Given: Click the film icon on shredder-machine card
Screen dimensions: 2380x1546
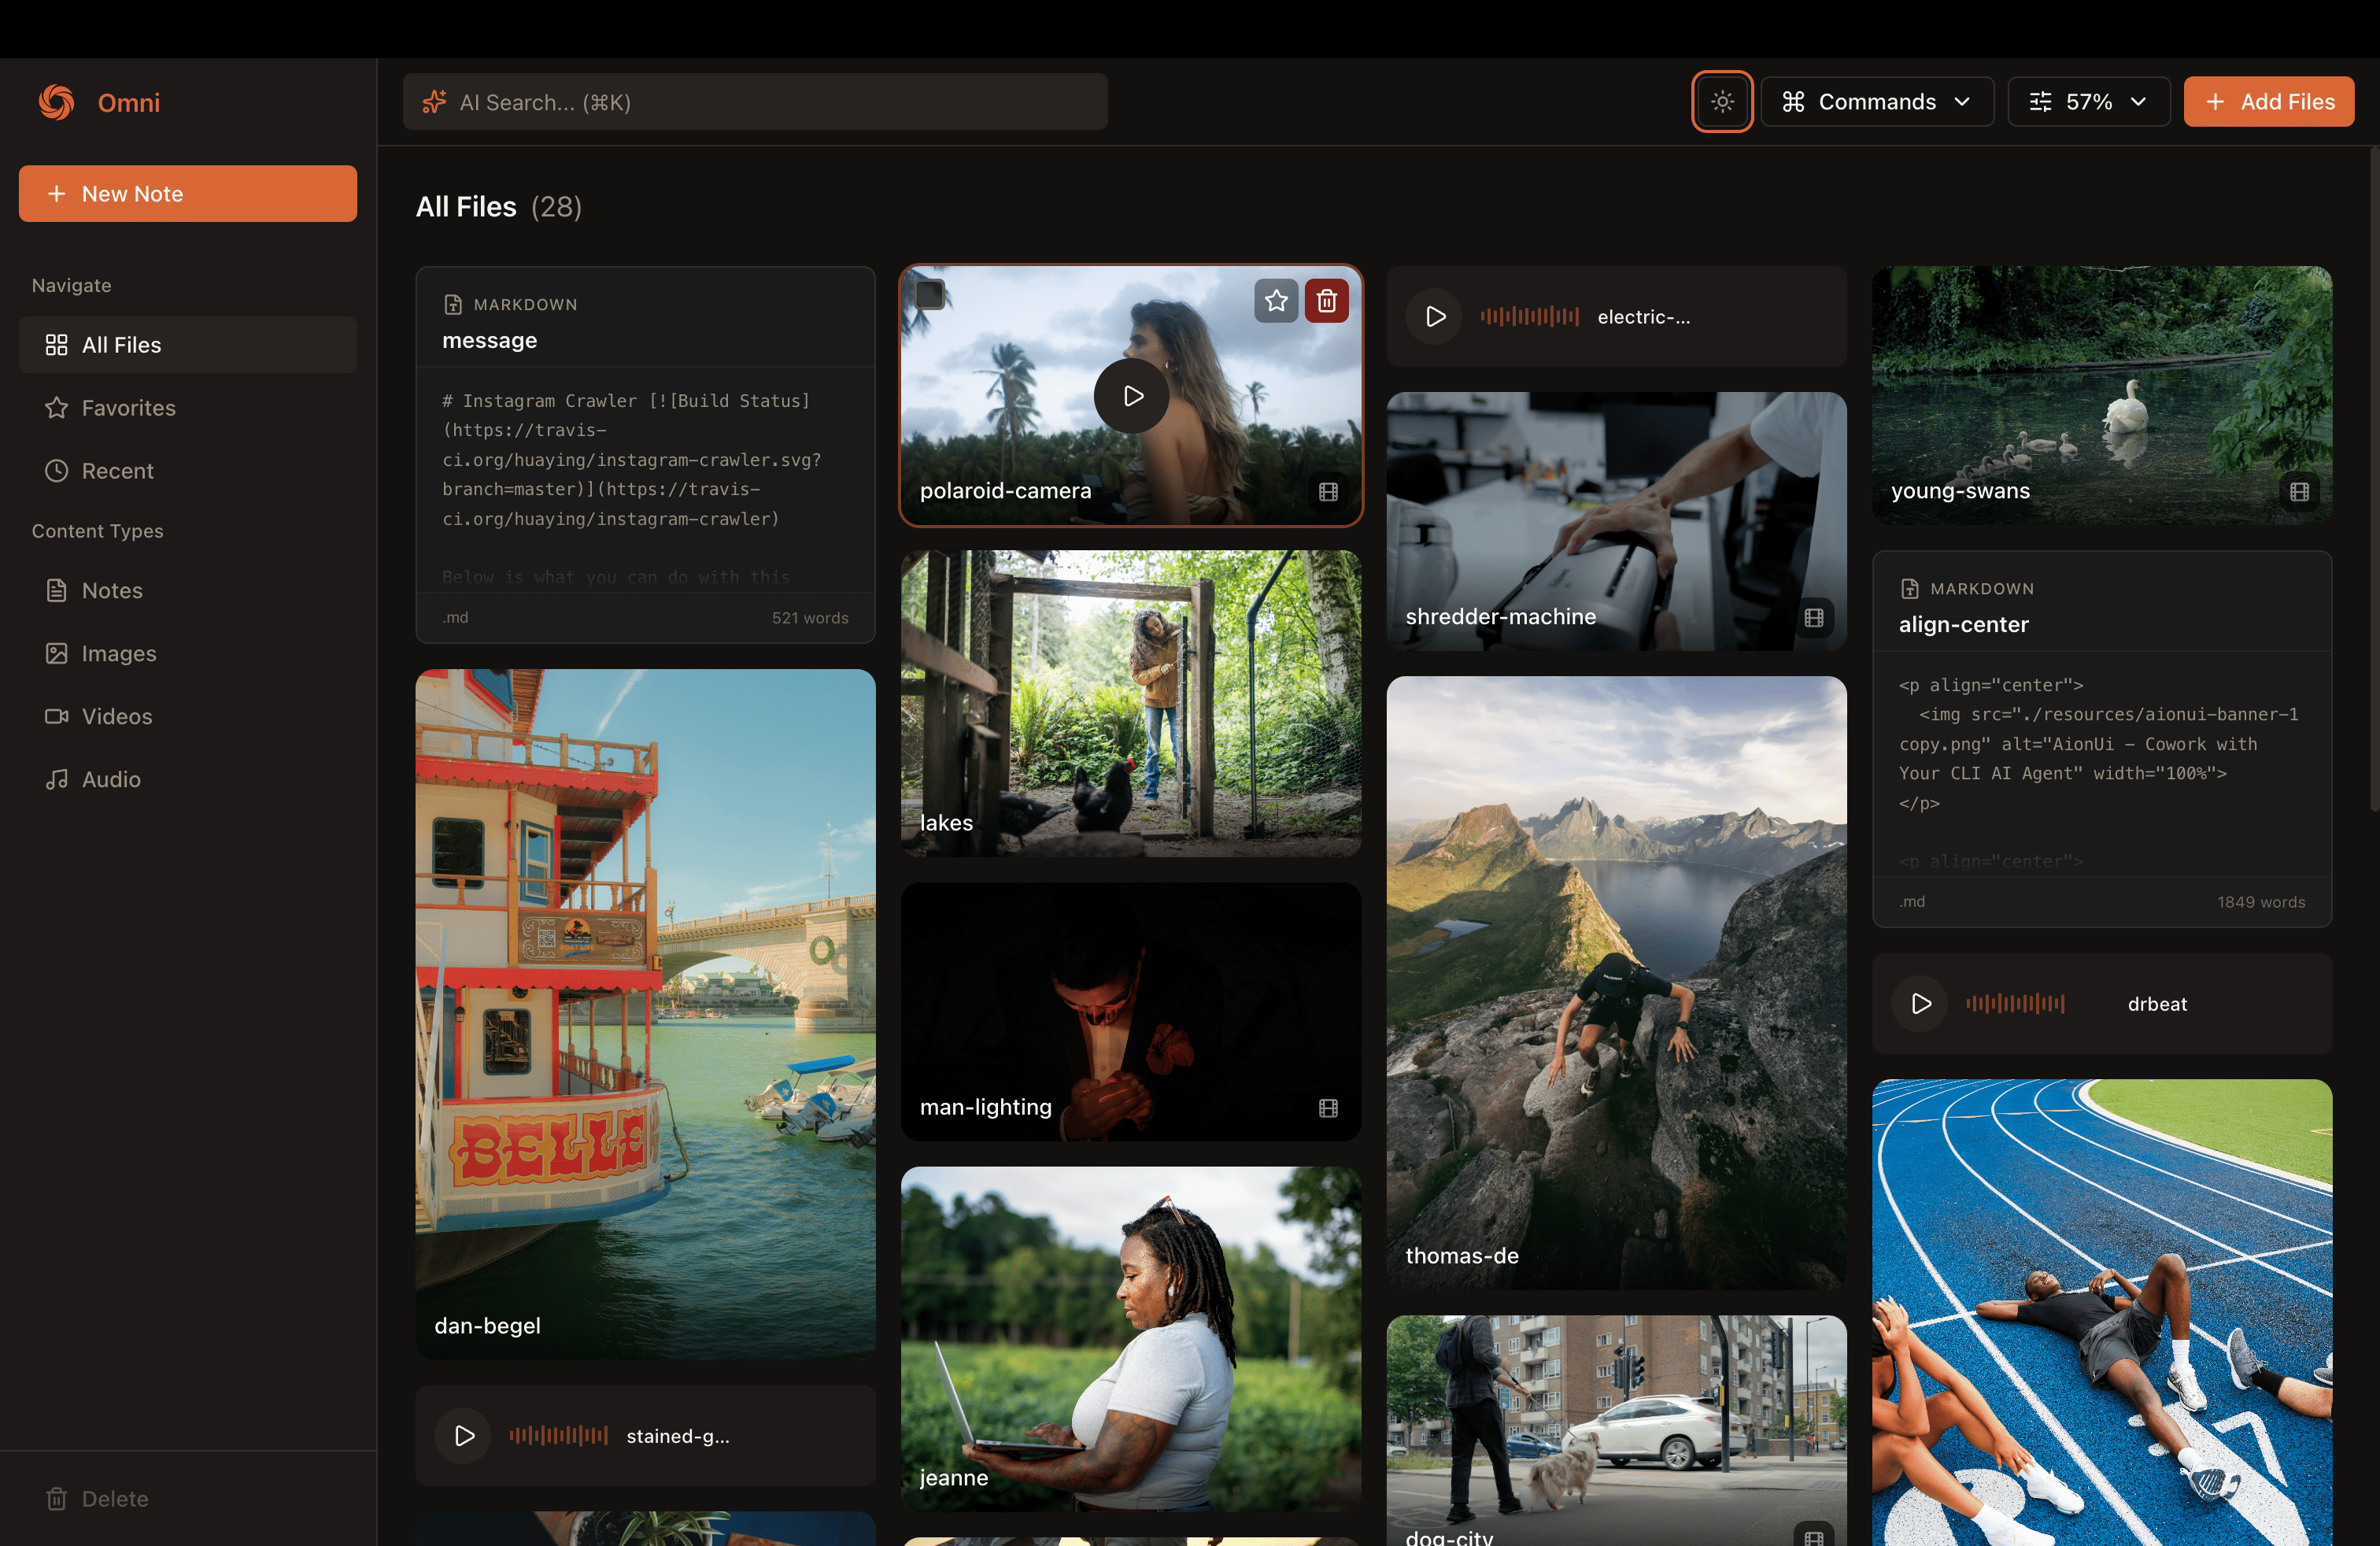Looking at the screenshot, I should [1813, 618].
